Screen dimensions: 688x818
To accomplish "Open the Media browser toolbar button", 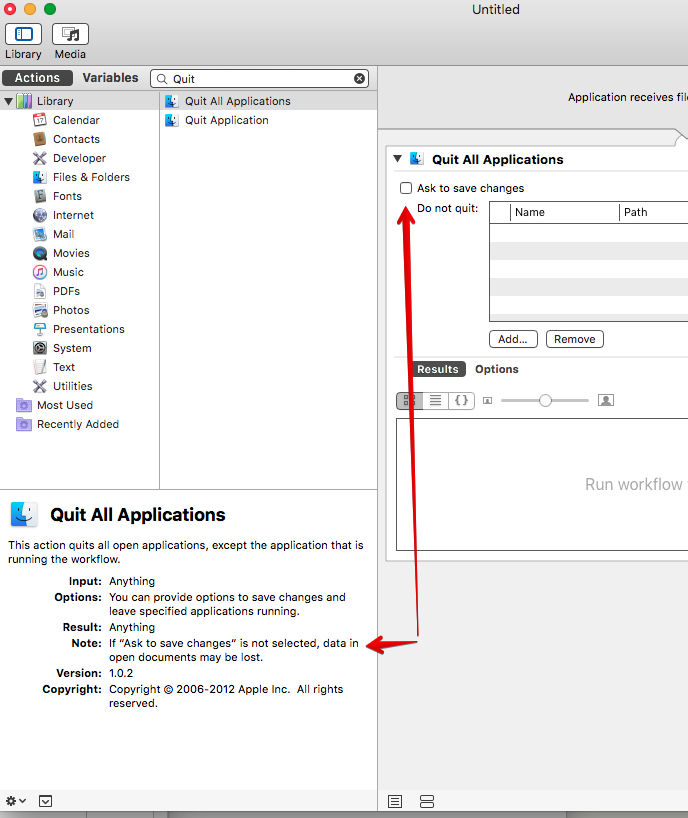I will pos(70,34).
